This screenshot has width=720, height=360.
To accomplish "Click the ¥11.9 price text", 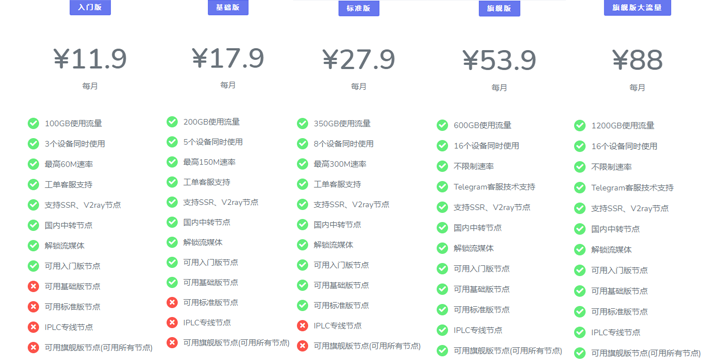I will [90, 59].
